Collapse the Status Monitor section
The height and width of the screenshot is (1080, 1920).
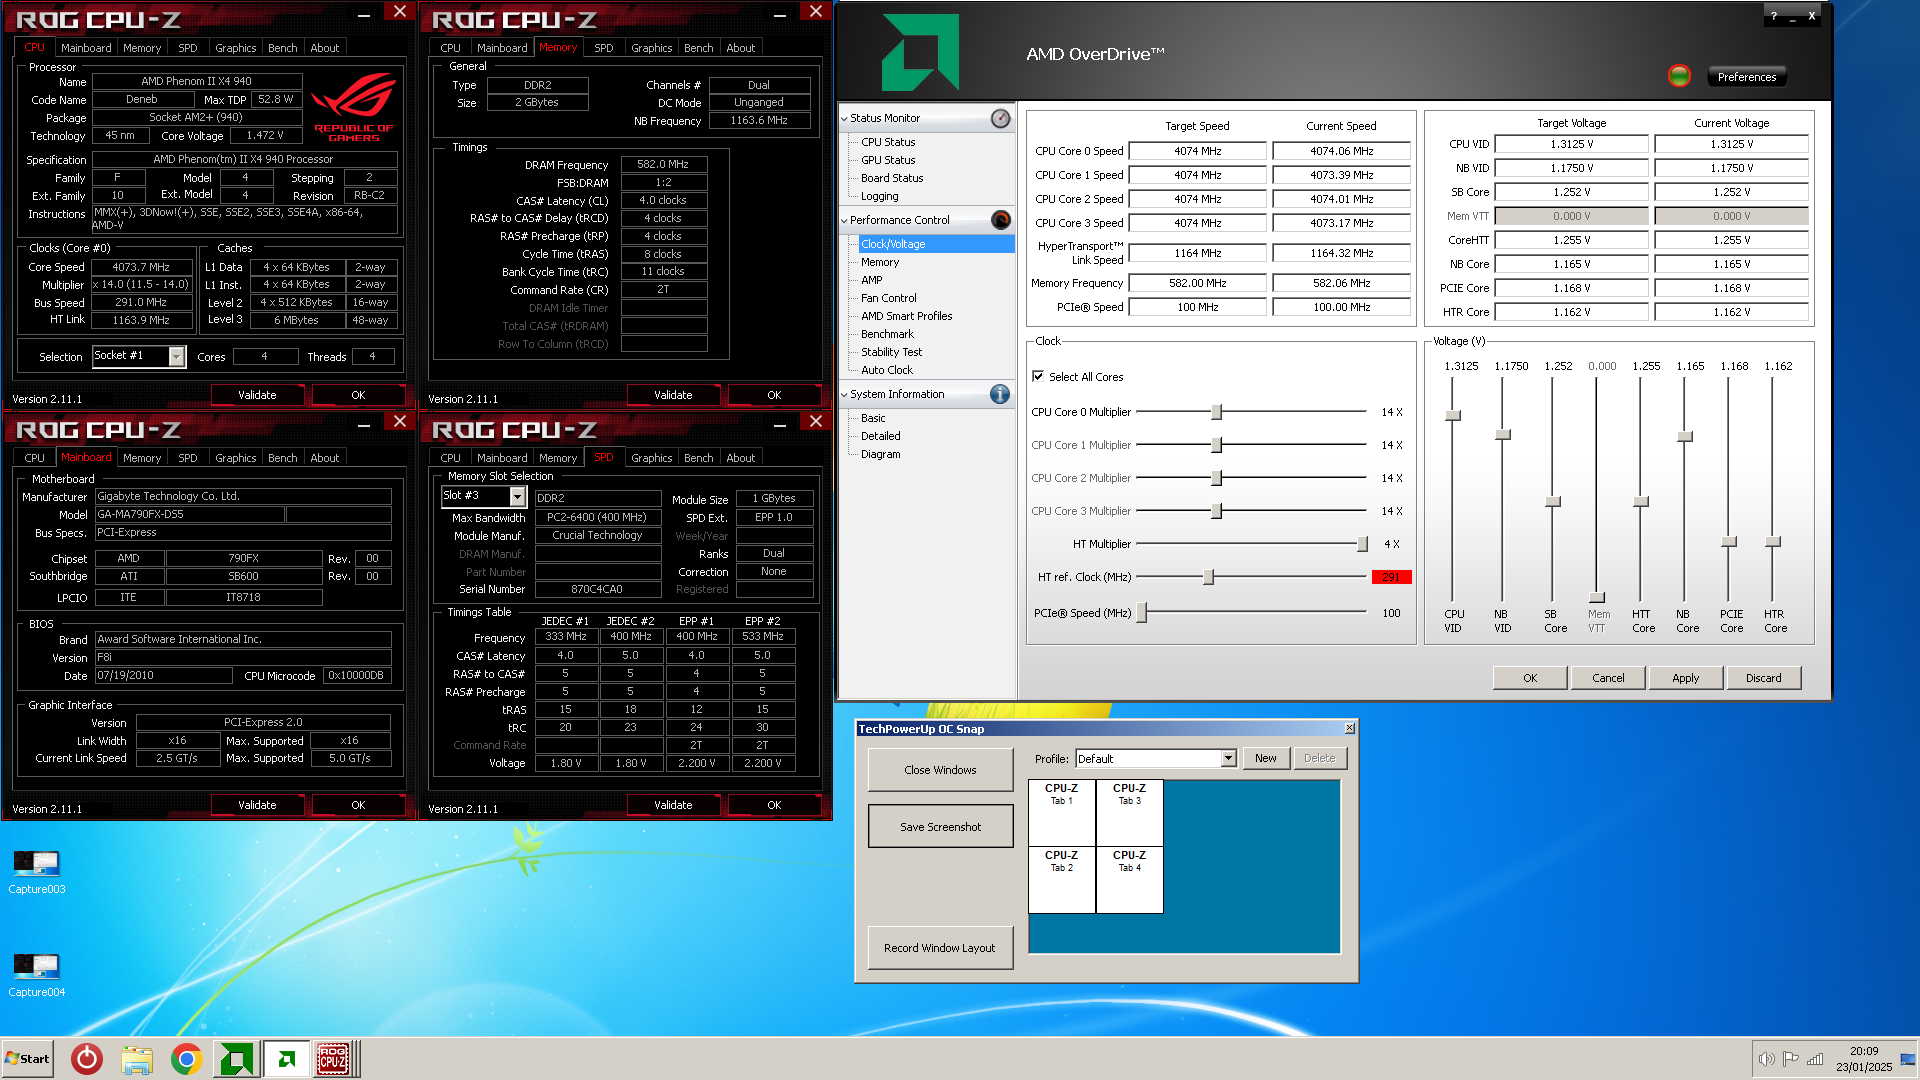coord(844,118)
